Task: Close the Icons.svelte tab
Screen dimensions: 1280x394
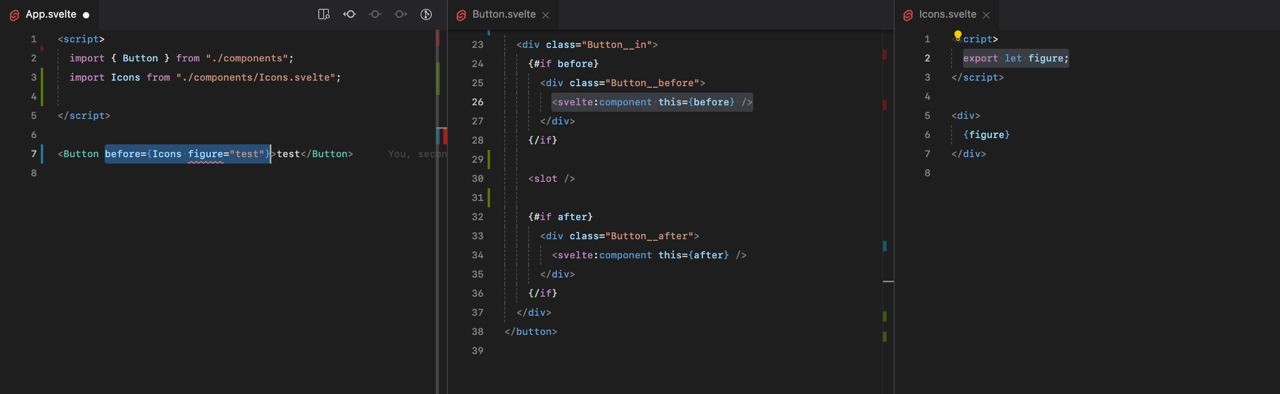Action: pos(986,15)
